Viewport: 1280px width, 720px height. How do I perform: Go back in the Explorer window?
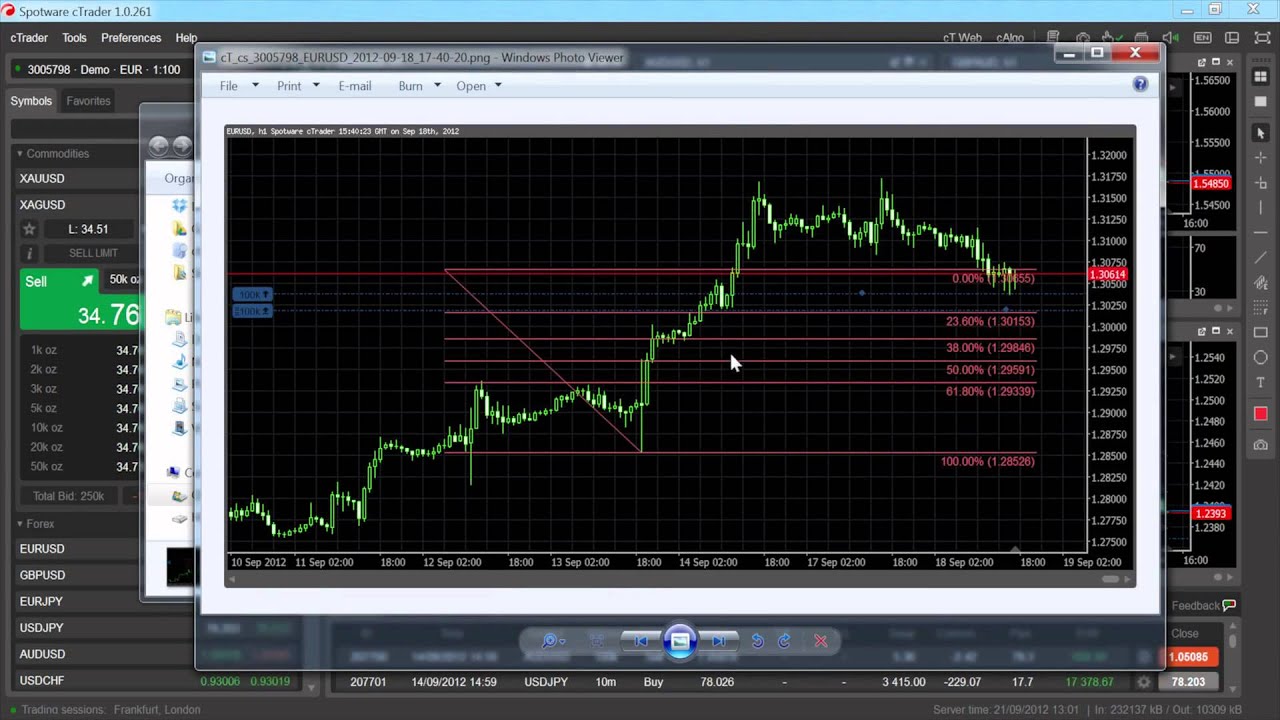(158, 146)
